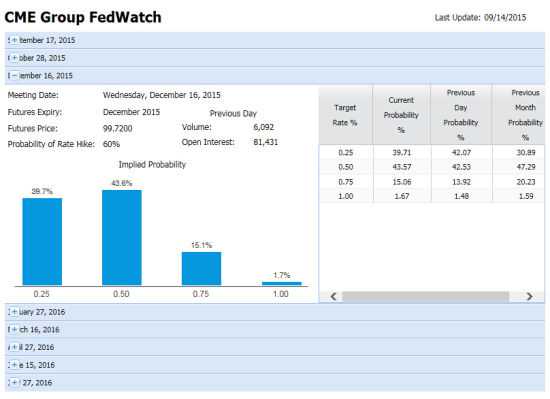Viewport: 550px width, 399px height.
Task: Click current probability value 39.71
Action: [x=402, y=153]
